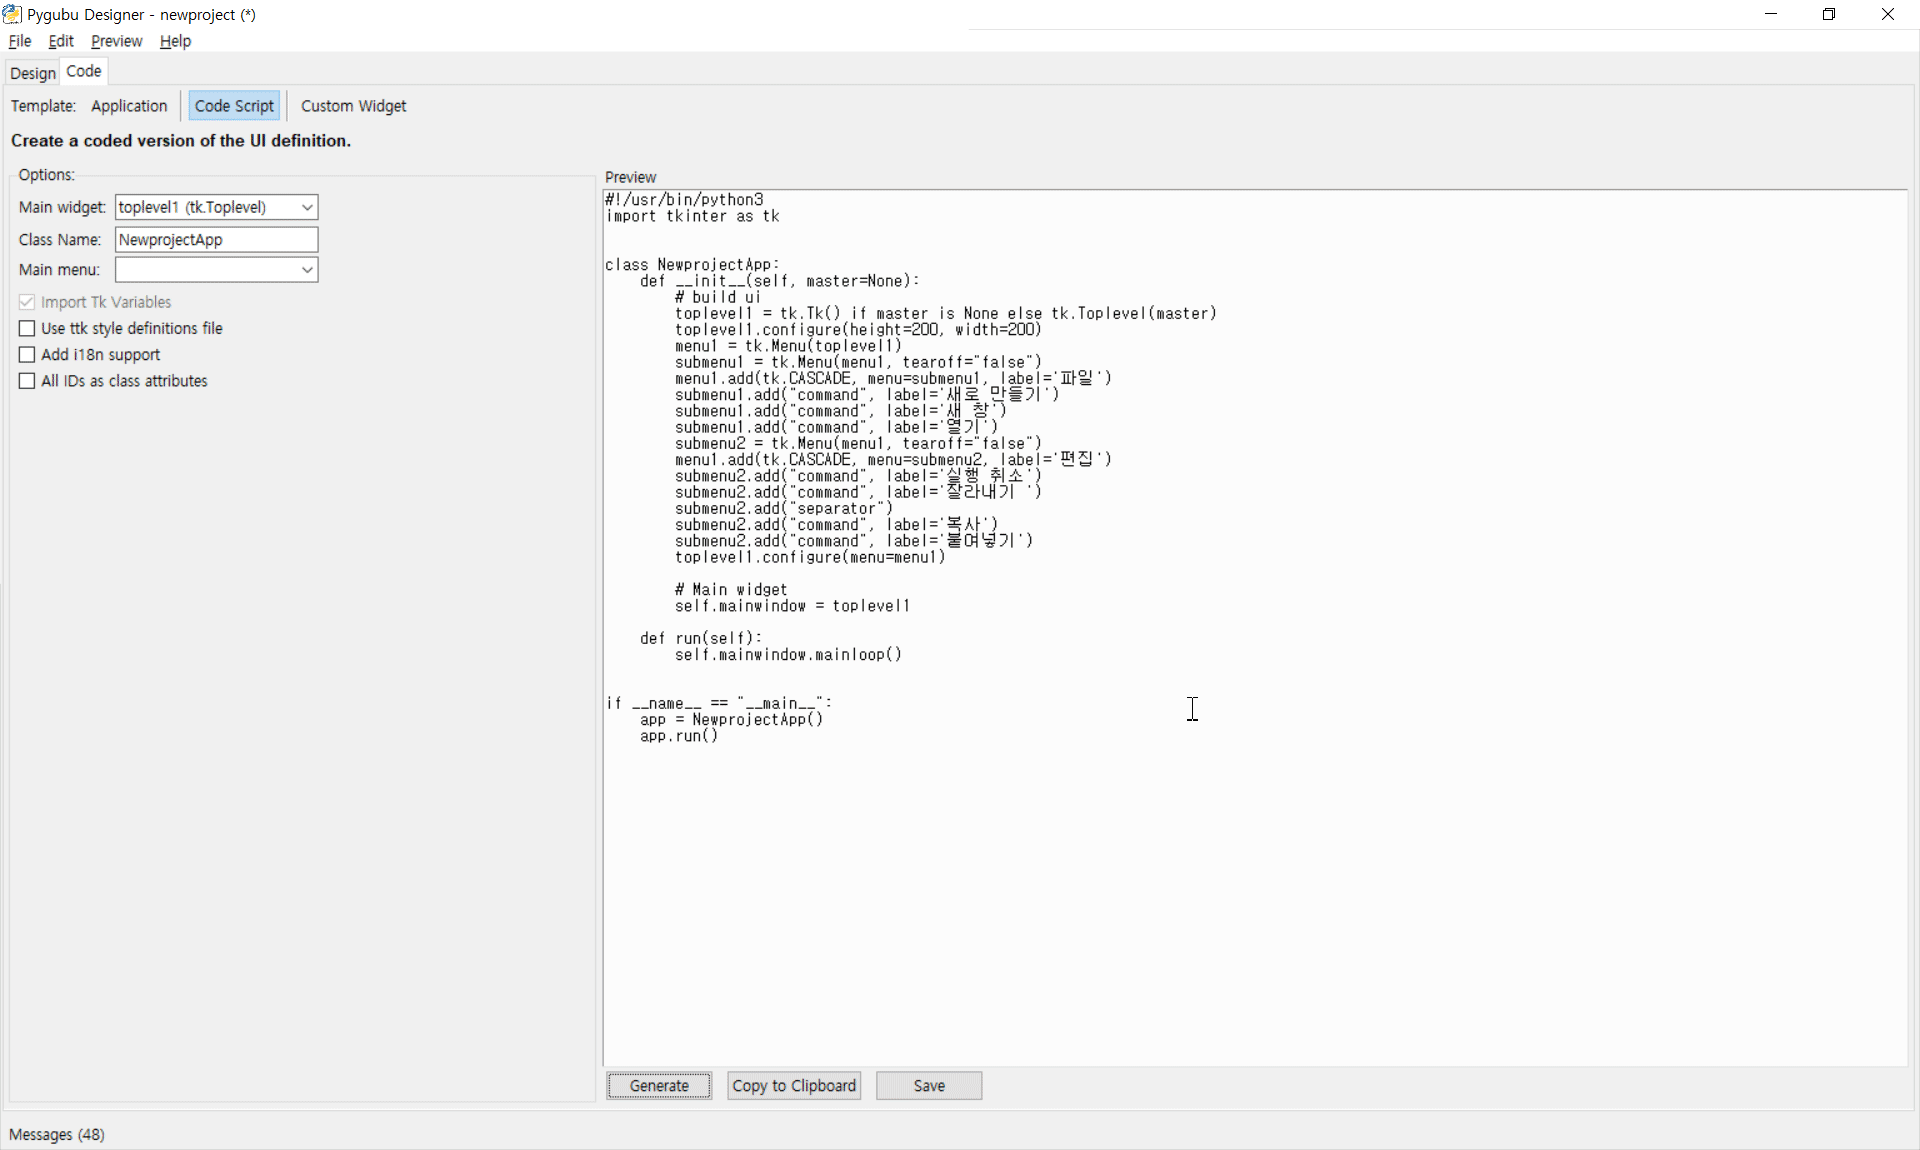Image resolution: width=1920 pixels, height=1150 pixels.
Task: Open the Preview menu
Action: tap(116, 41)
